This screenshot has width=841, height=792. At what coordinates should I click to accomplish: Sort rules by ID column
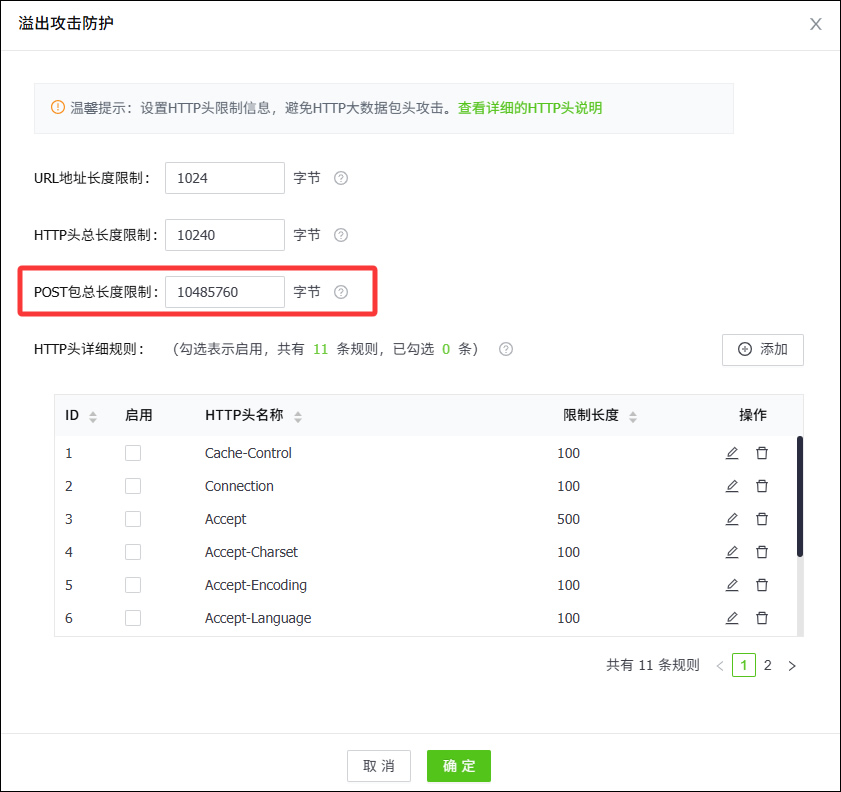pos(93,417)
